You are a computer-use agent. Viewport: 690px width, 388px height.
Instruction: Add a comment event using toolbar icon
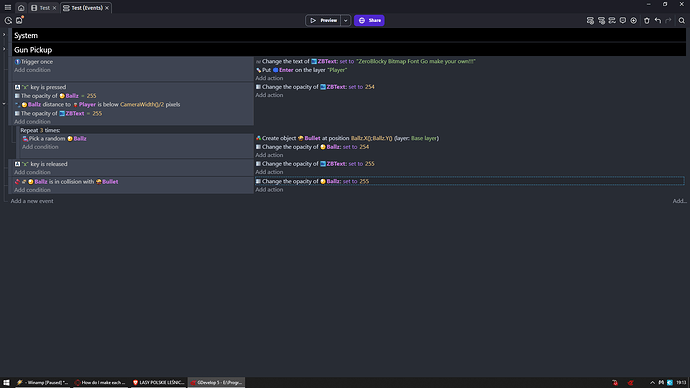point(623,20)
